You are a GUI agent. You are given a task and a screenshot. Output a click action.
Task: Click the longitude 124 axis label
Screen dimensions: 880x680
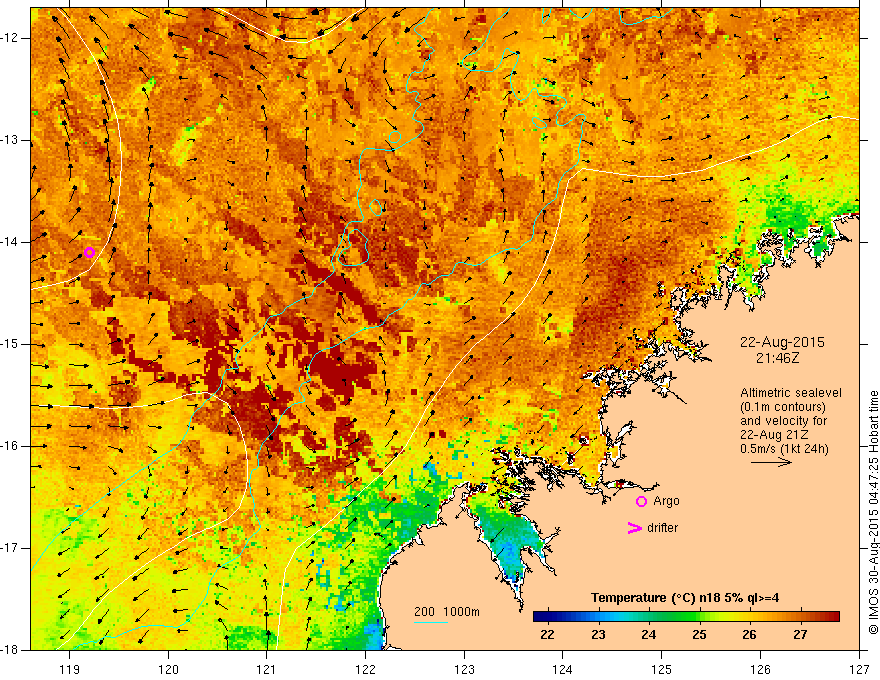(563, 669)
